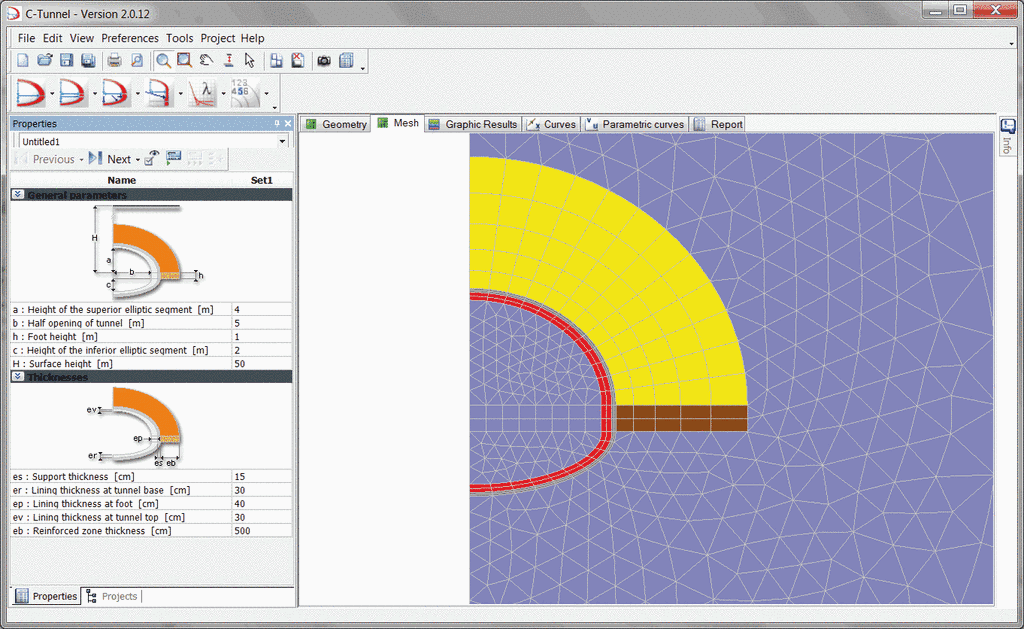The width and height of the screenshot is (1024, 629).
Task: Open the Preferences menu
Action: [x=130, y=38]
